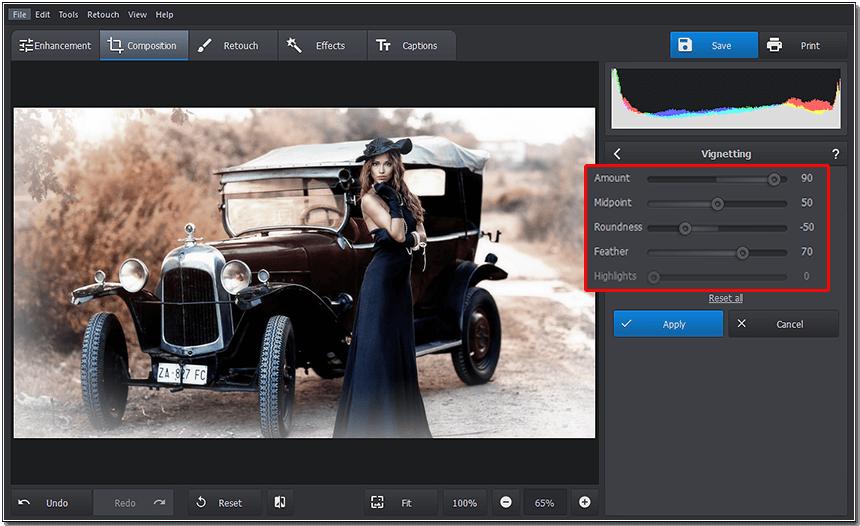Switch to the Captions tab
Image resolution: width=860 pixels, height=526 pixels.
[411, 46]
